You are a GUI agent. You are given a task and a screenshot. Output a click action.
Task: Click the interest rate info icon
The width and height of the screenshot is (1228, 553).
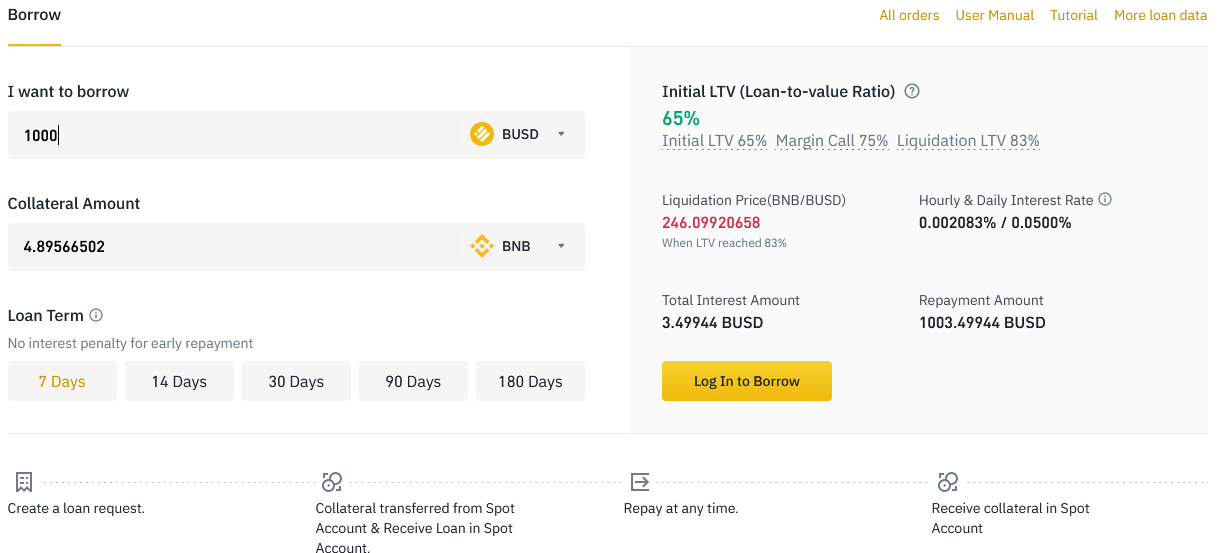click(1105, 200)
